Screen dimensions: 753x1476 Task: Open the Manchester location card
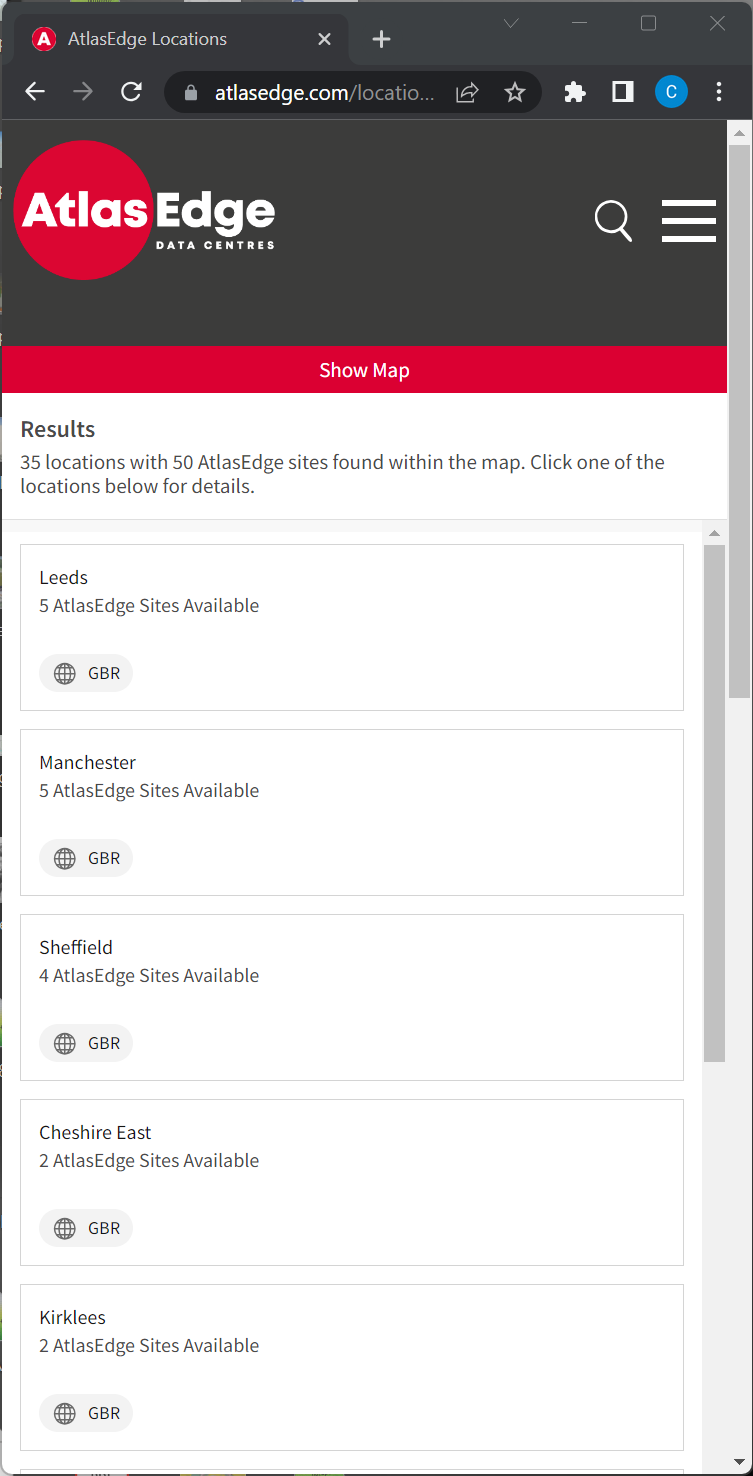click(352, 812)
